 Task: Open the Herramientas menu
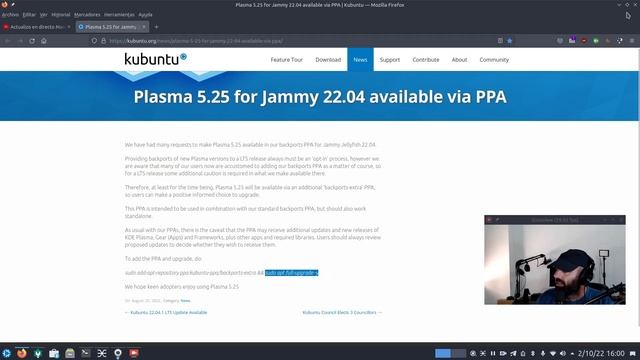[119, 15]
